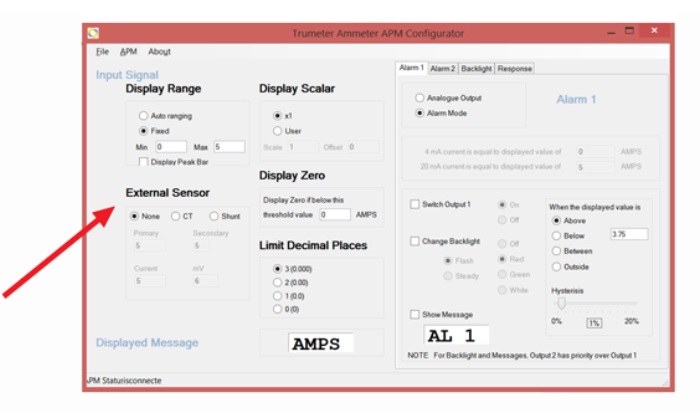Minimize the APM Configurator window
This screenshot has width=700, height=411.
[x=611, y=32]
